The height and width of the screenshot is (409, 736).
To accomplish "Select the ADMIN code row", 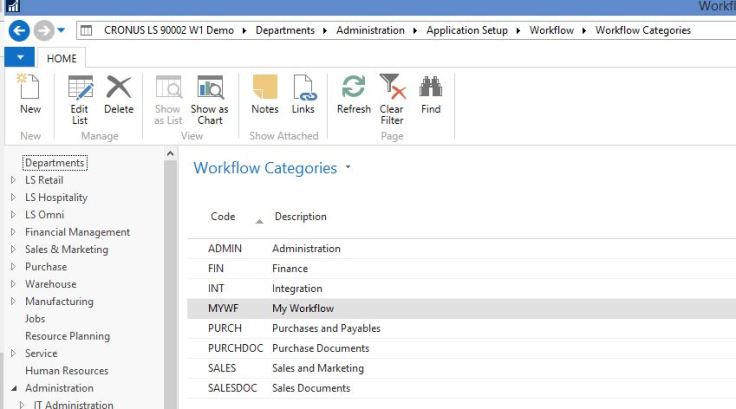I will 461,248.
